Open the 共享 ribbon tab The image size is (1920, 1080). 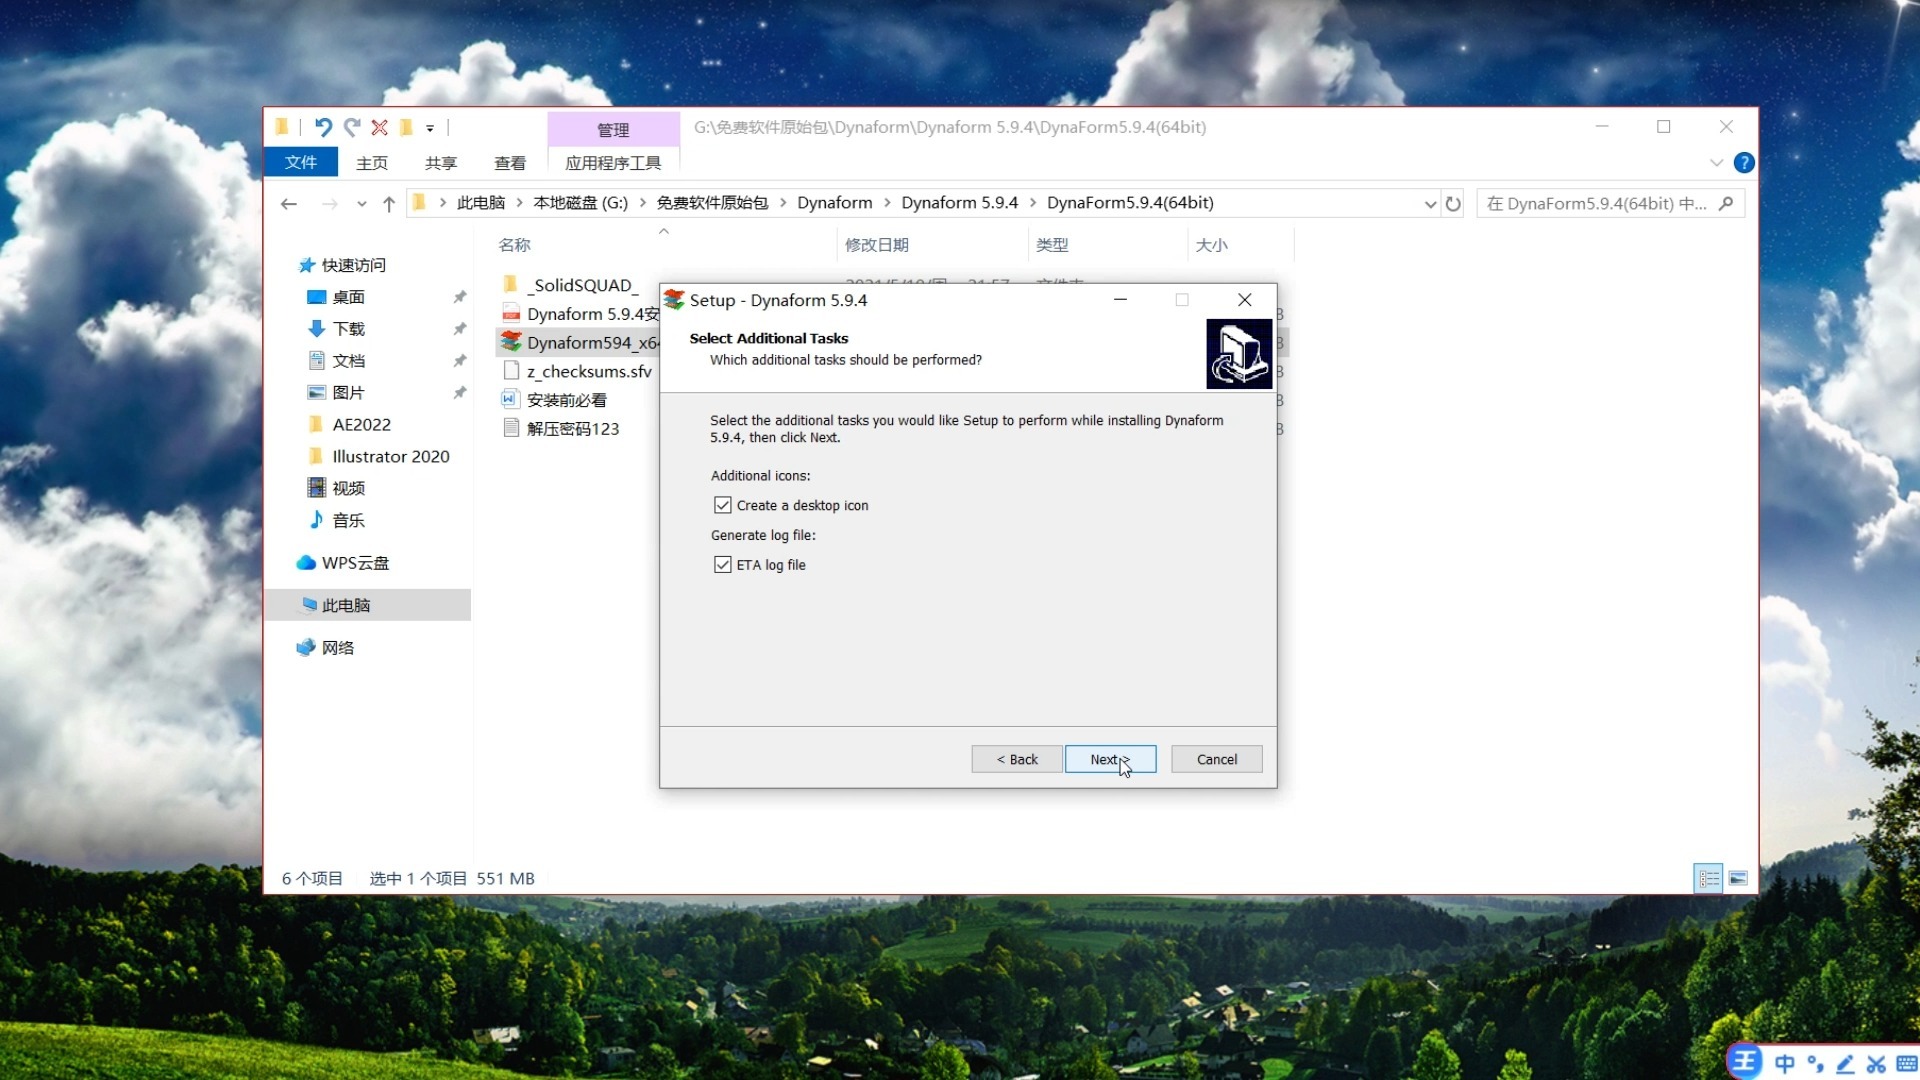point(441,162)
